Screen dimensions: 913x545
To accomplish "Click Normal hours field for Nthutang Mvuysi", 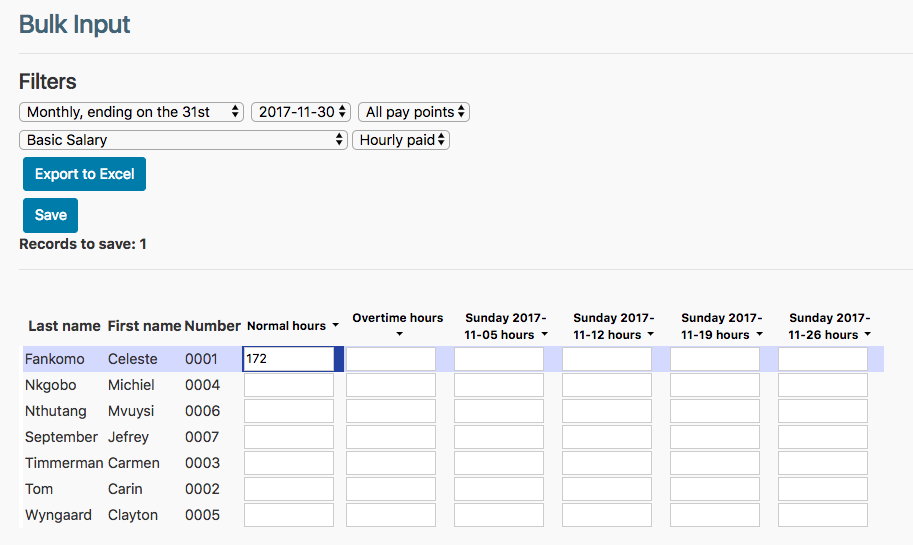I will [288, 411].
